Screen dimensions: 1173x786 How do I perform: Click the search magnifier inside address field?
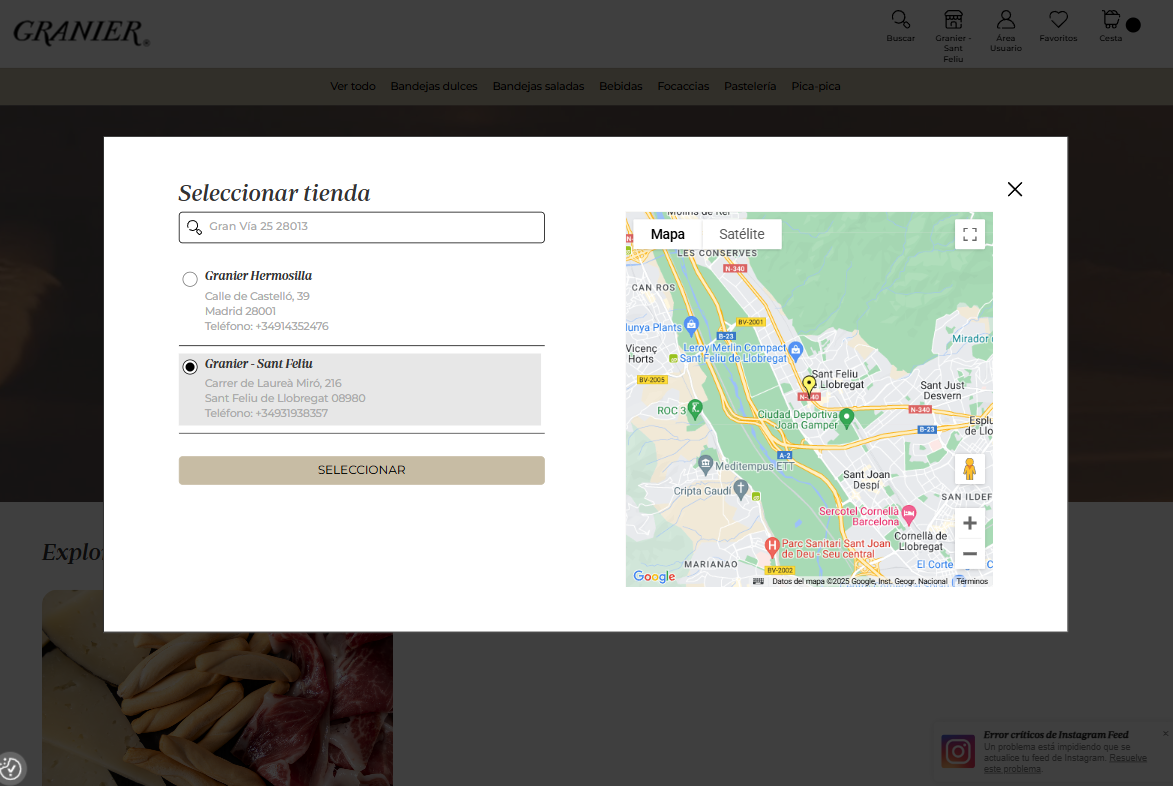pos(195,227)
